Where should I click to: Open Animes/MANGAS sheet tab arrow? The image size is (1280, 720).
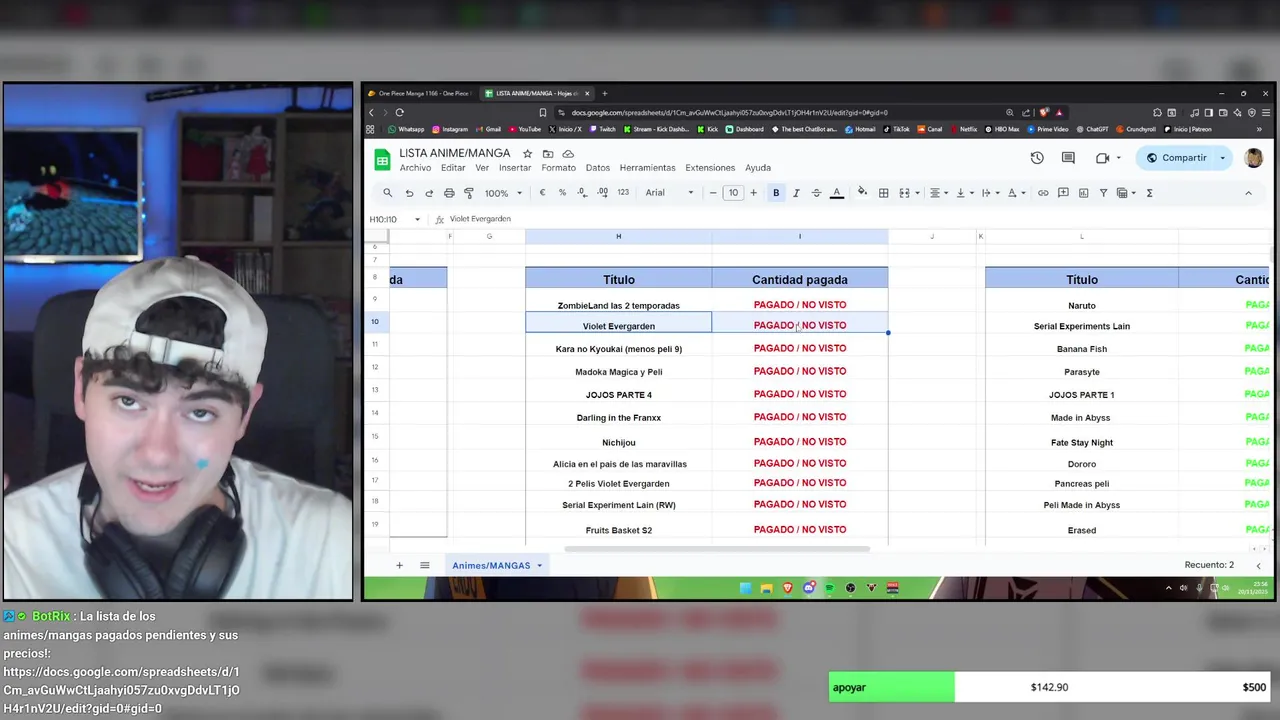tap(539, 566)
